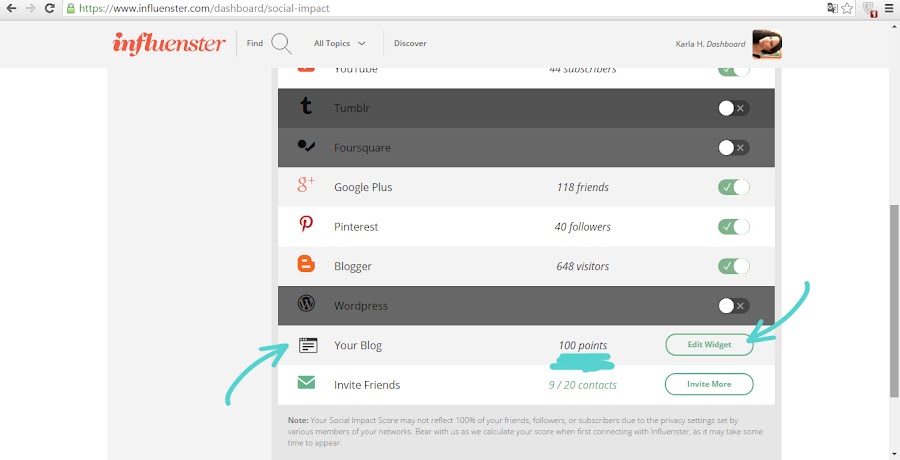Screen dimensions: 900x460
Task: Click the Pinterest P icon
Action: click(306, 224)
